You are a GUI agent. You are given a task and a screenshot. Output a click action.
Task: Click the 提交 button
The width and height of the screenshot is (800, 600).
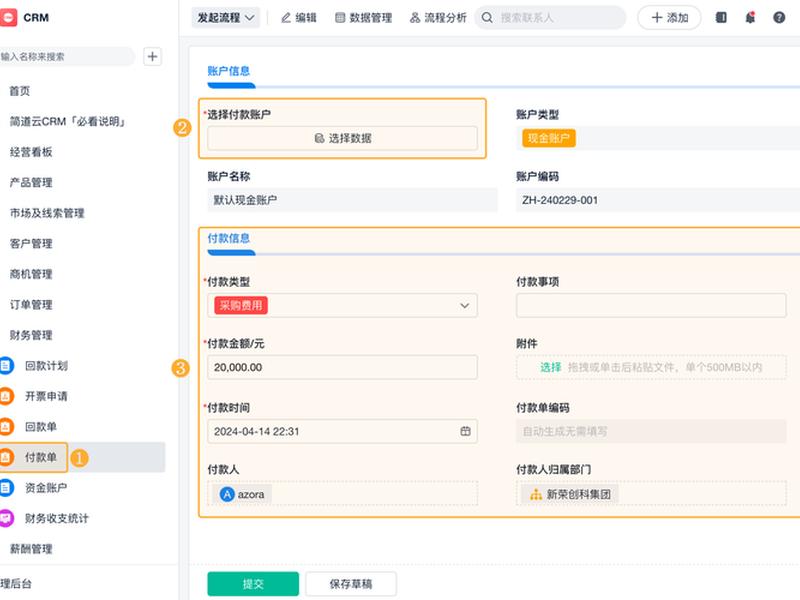[x=253, y=584]
